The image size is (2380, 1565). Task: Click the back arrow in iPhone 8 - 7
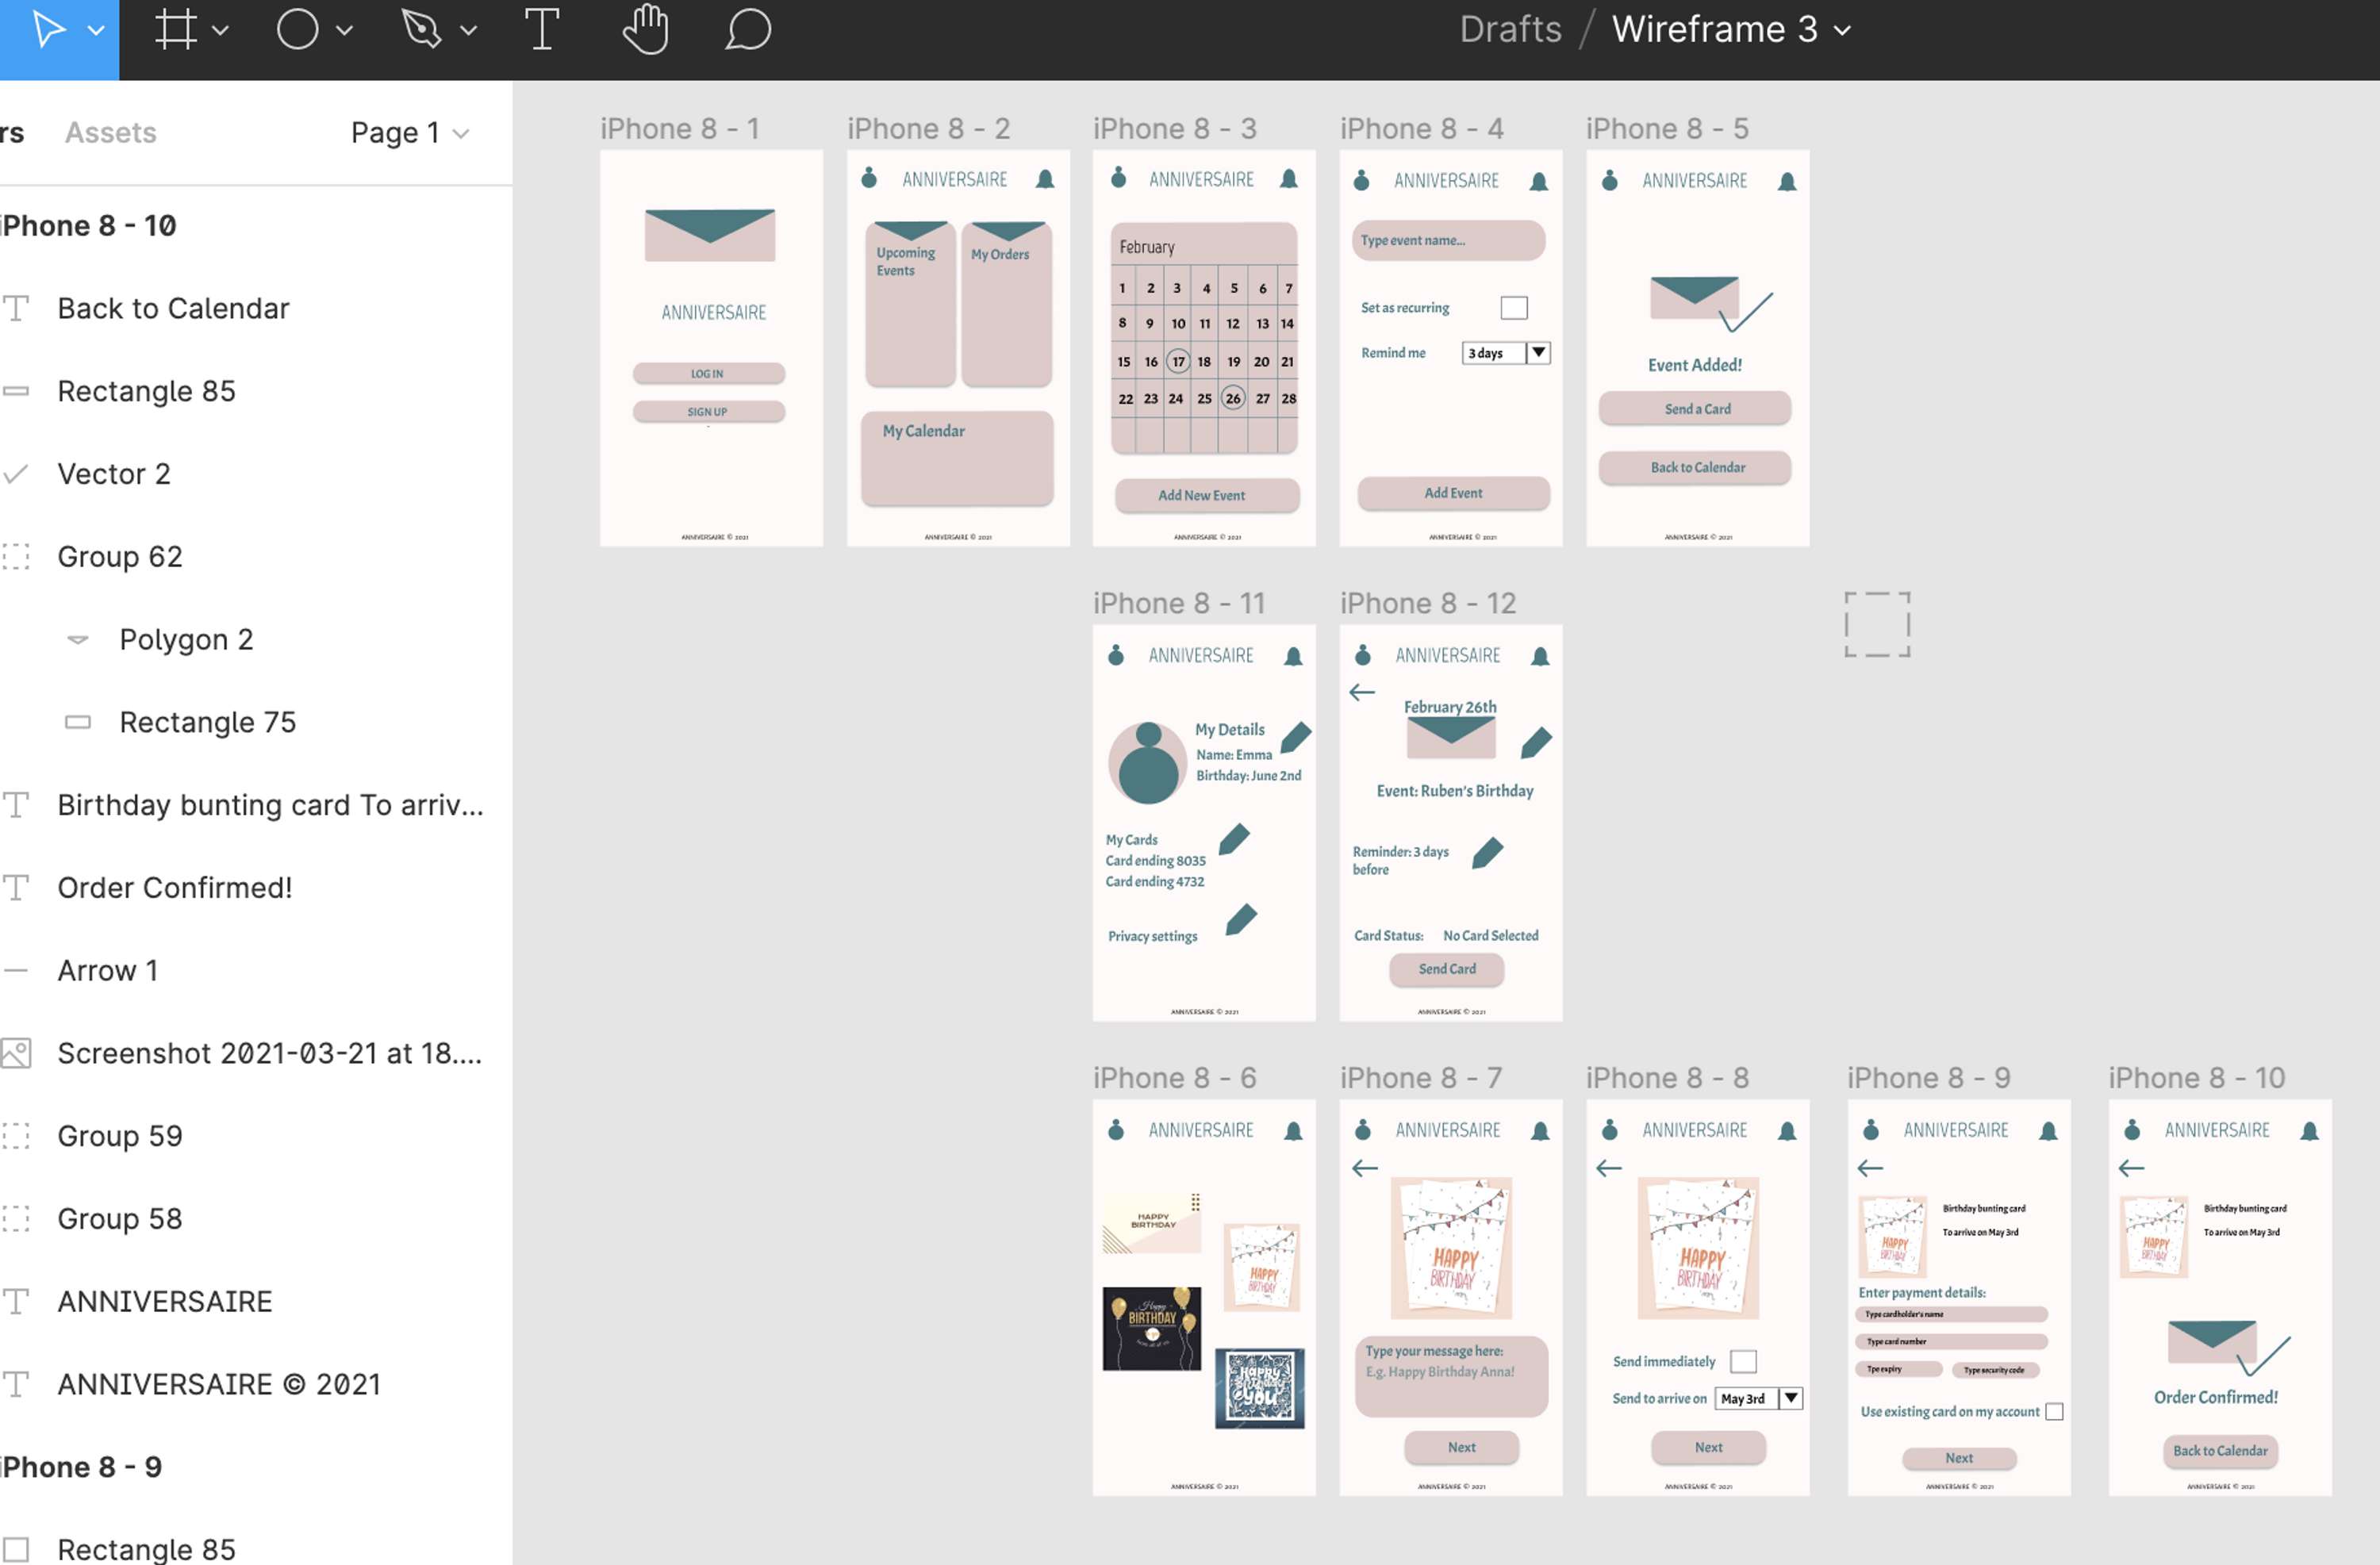[1364, 1168]
